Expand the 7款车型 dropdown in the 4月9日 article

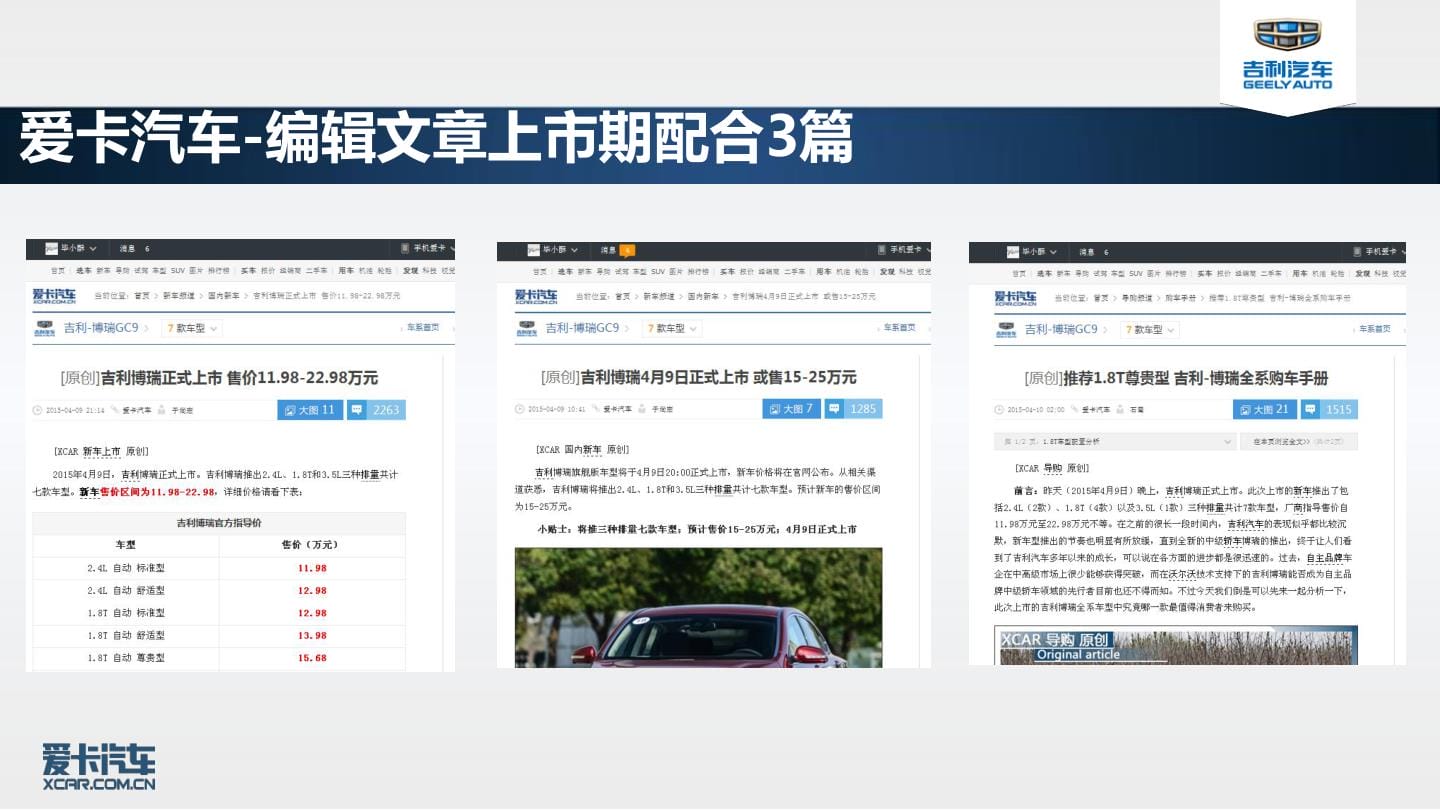coord(673,328)
